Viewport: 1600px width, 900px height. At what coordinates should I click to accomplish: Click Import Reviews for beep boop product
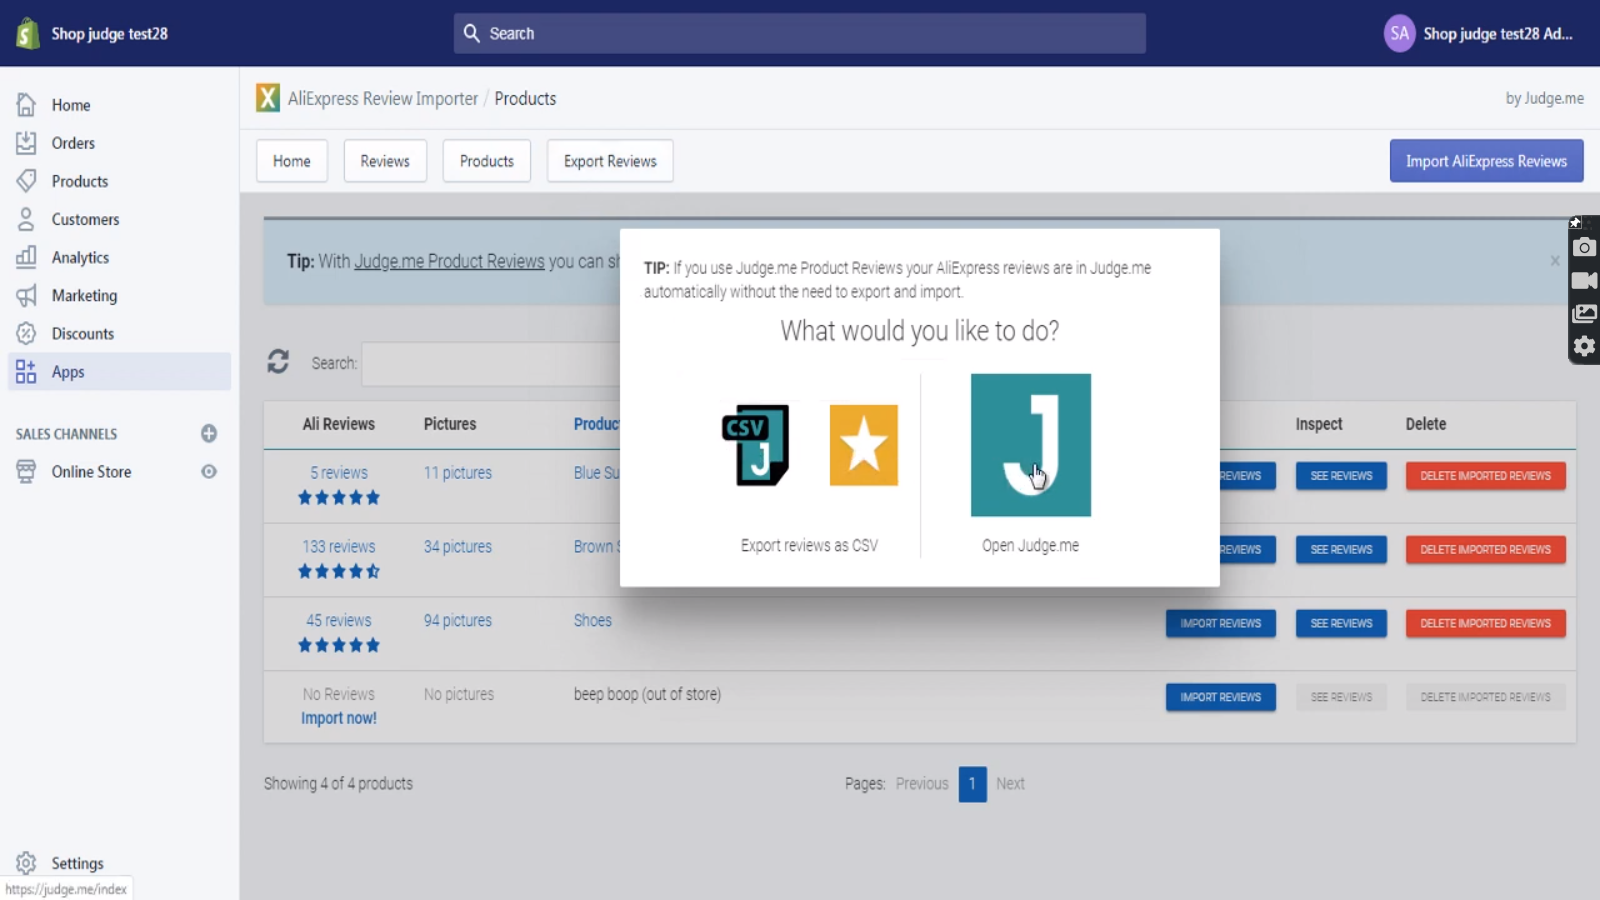pos(1220,697)
